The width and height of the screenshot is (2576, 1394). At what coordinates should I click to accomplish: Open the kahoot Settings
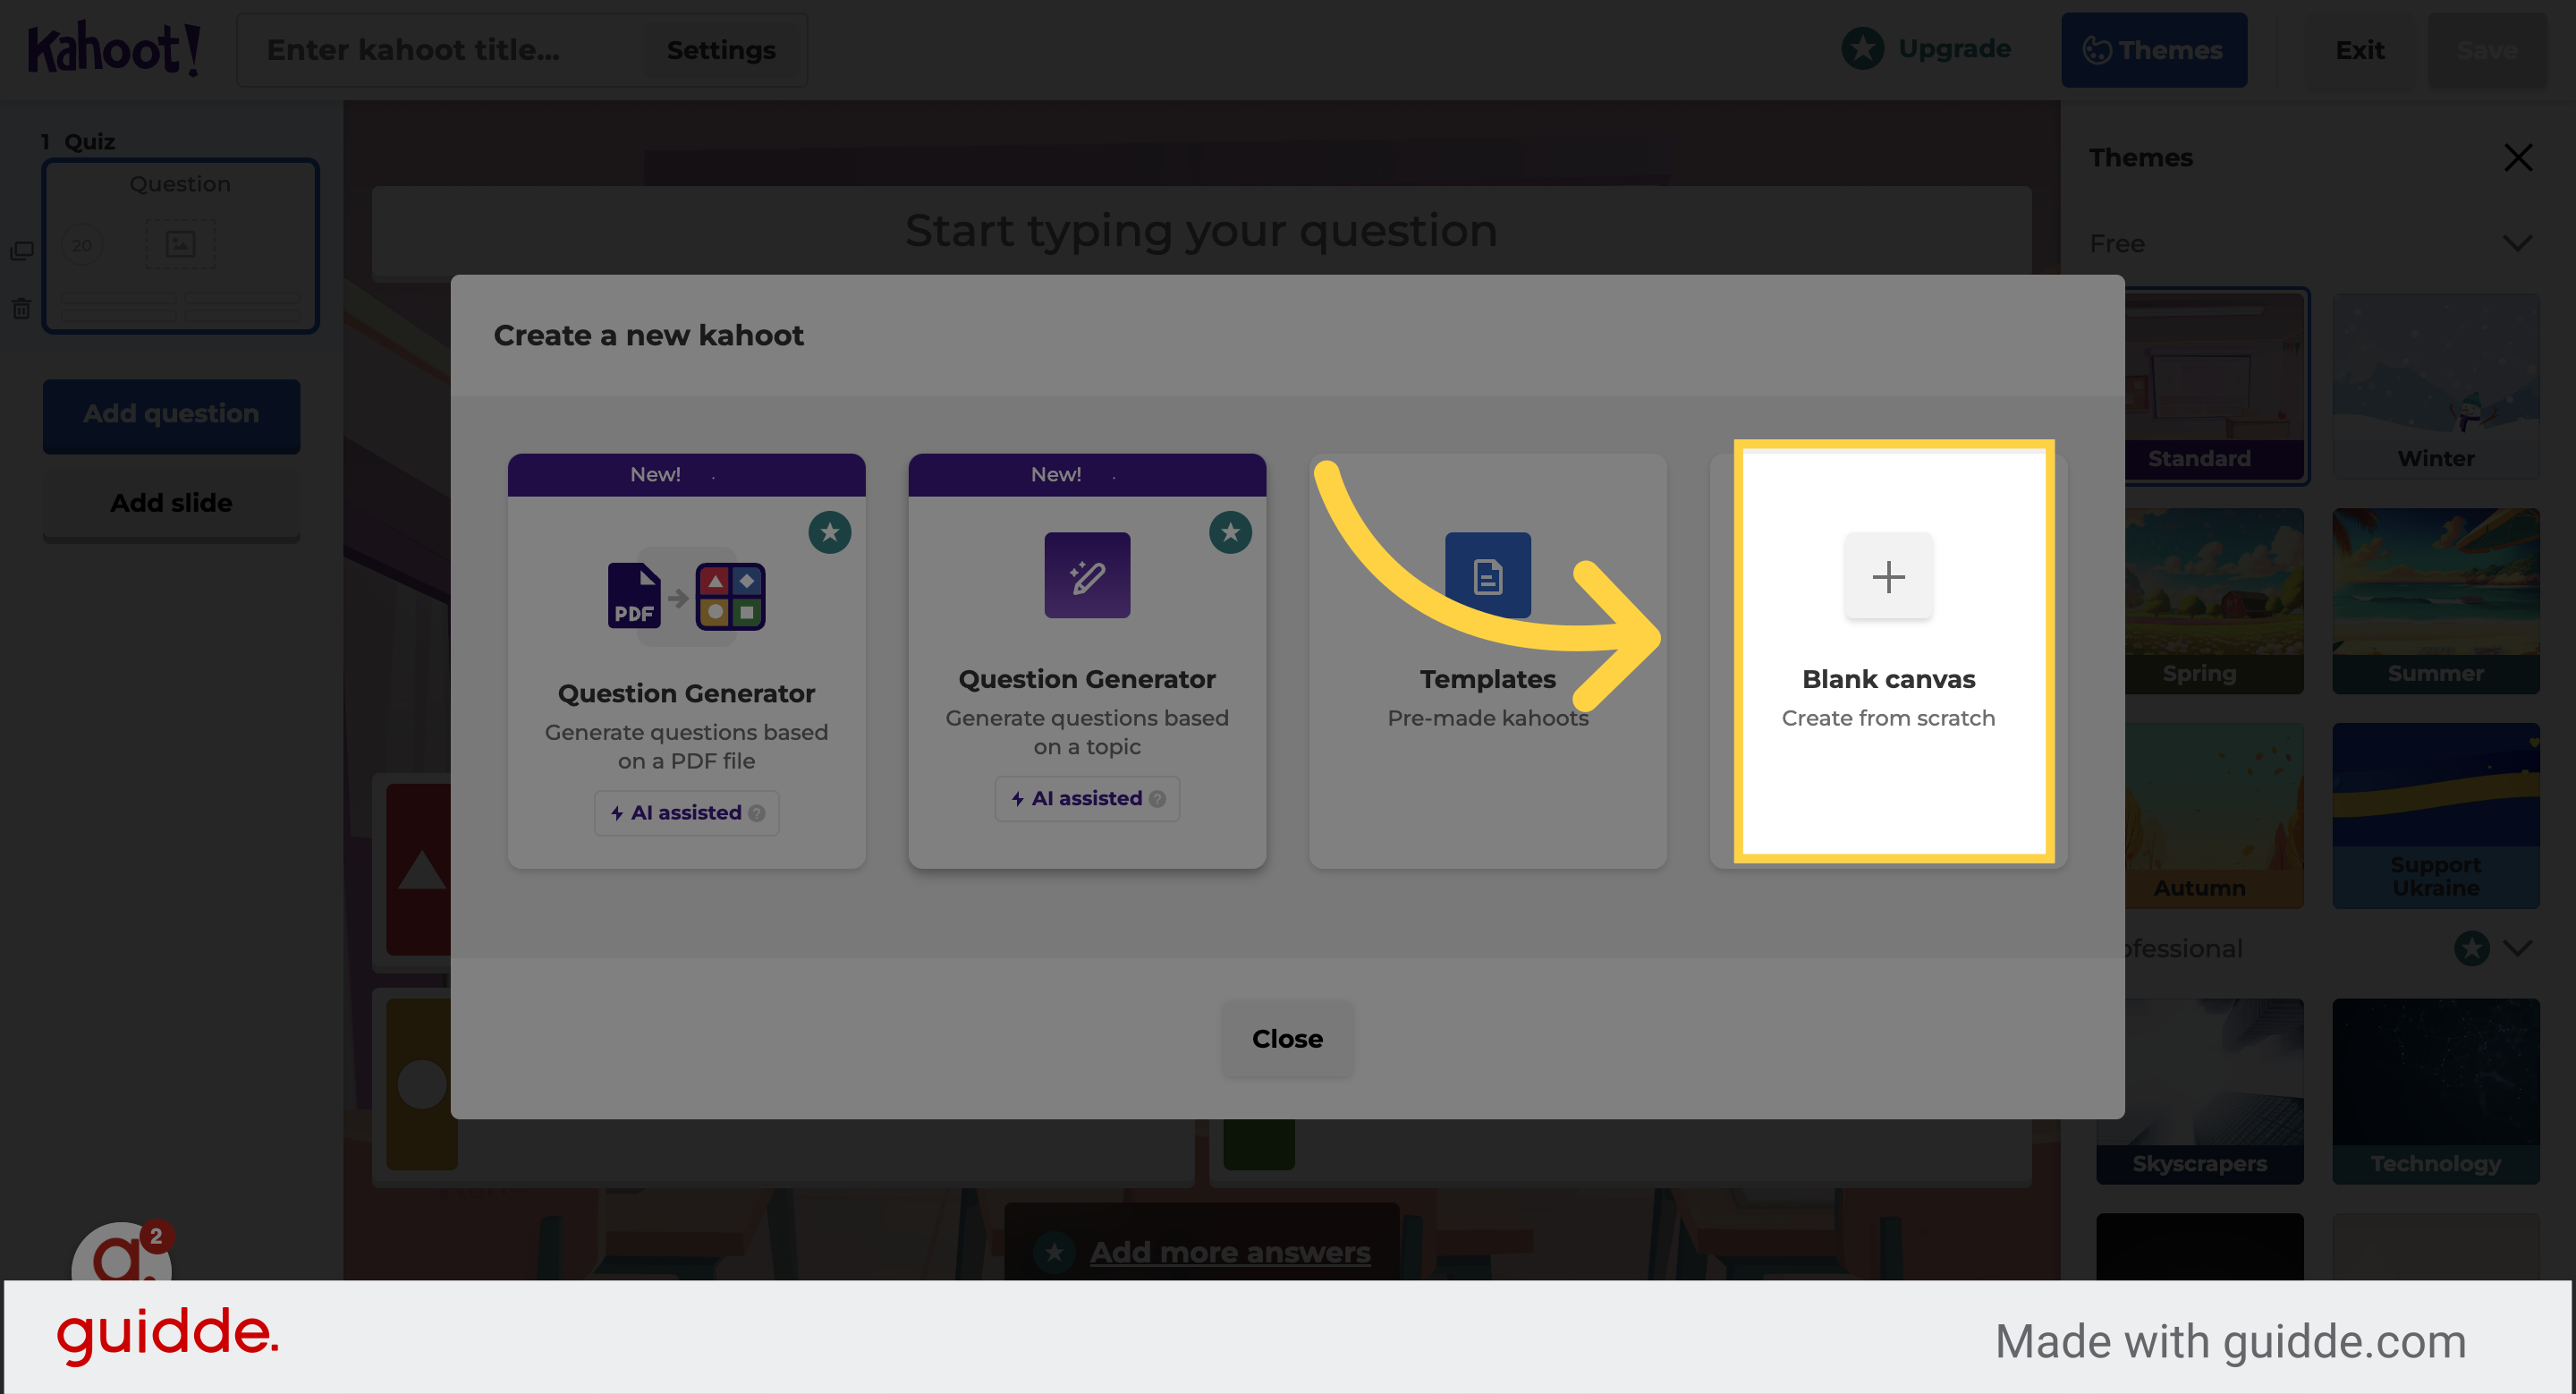(721, 49)
